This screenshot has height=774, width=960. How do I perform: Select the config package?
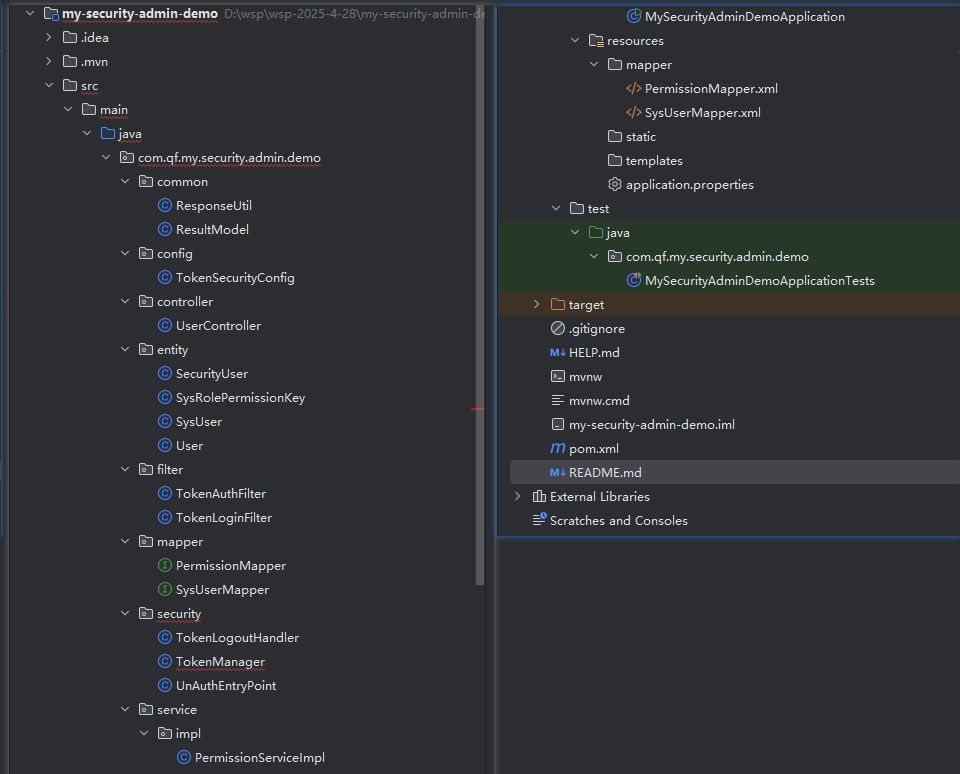(x=174, y=254)
